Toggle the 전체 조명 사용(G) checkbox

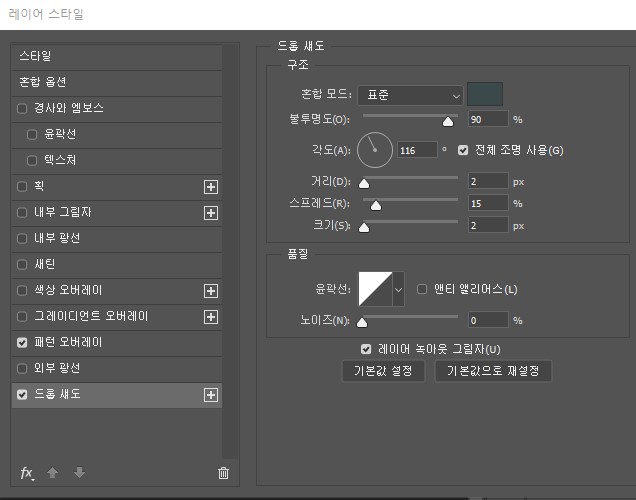(x=463, y=150)
